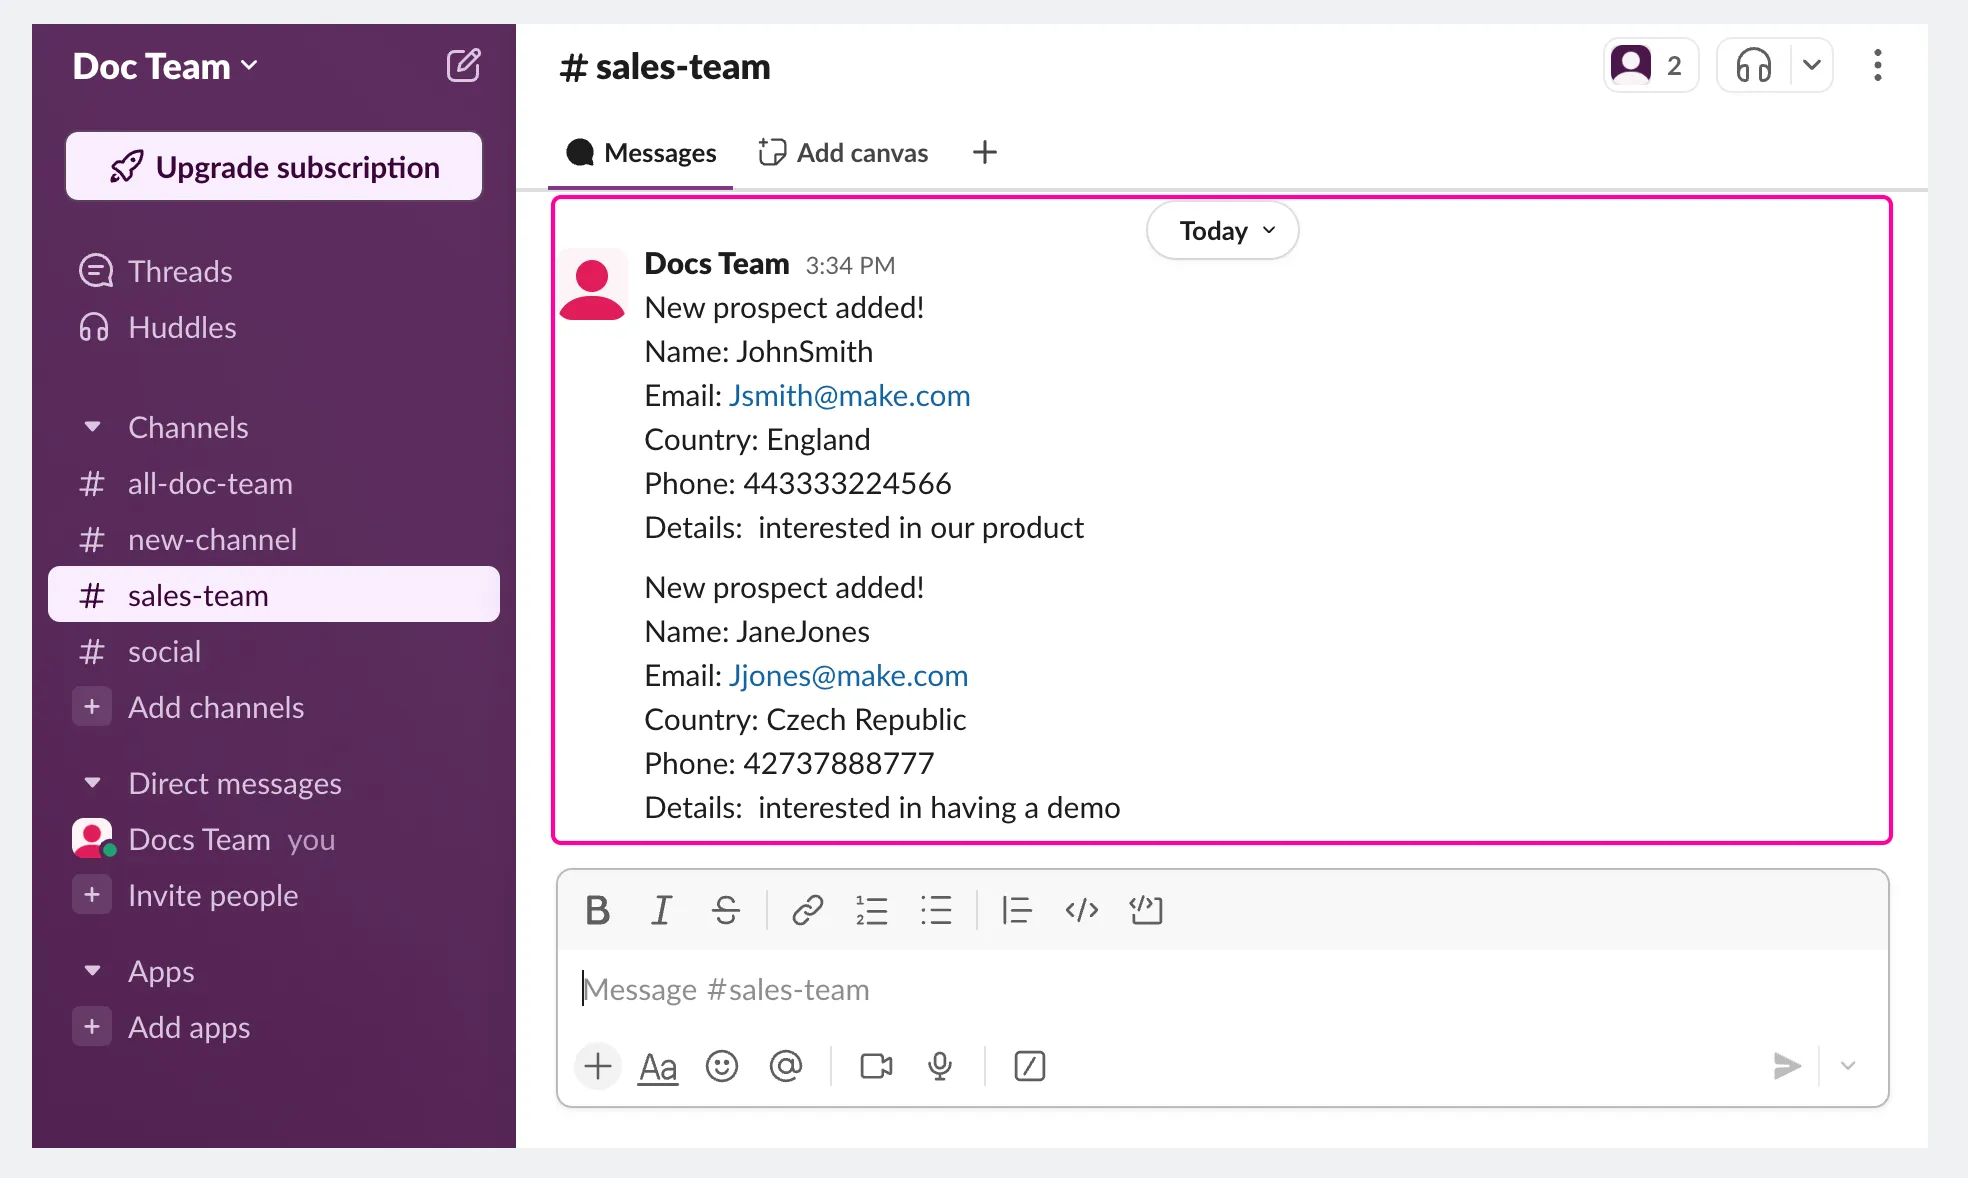The height and width of the screenshot is (1178, 1968).
Task: Toggle italic text formatting
Action: pos(661,910)
